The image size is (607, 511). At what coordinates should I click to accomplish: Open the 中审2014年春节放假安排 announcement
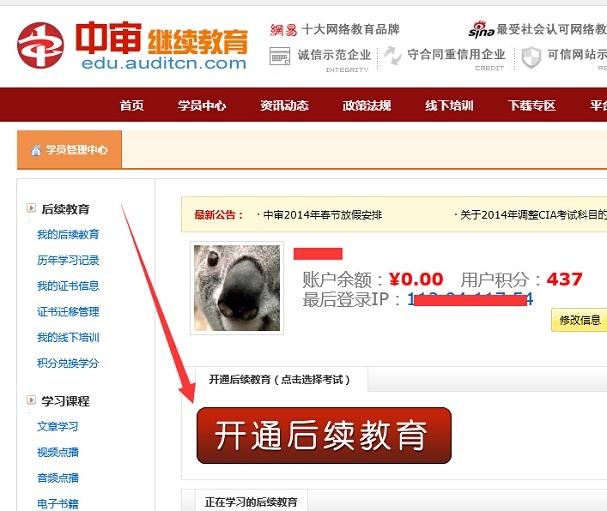click(322, 215)
